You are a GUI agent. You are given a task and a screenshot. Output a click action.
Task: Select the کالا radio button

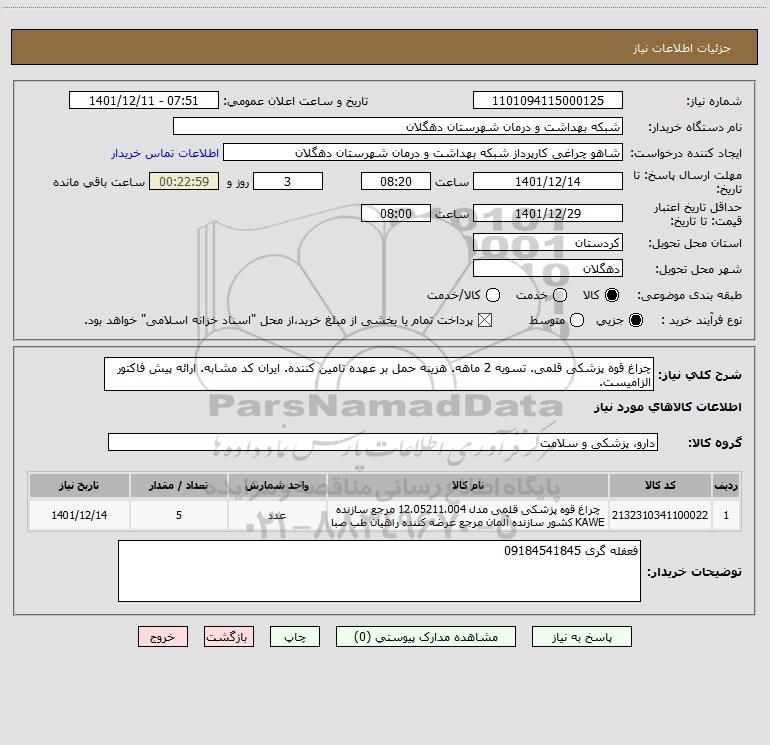pos(612,295)
